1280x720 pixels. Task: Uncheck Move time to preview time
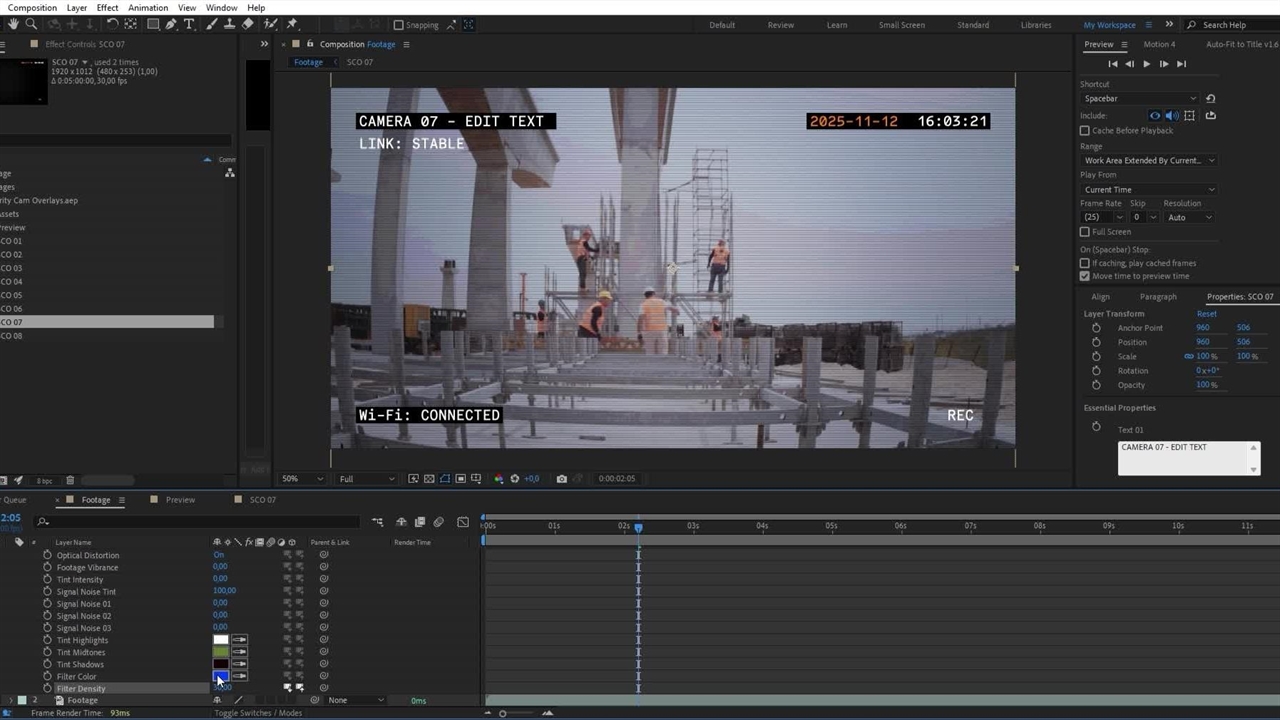tap(1085, 276)
